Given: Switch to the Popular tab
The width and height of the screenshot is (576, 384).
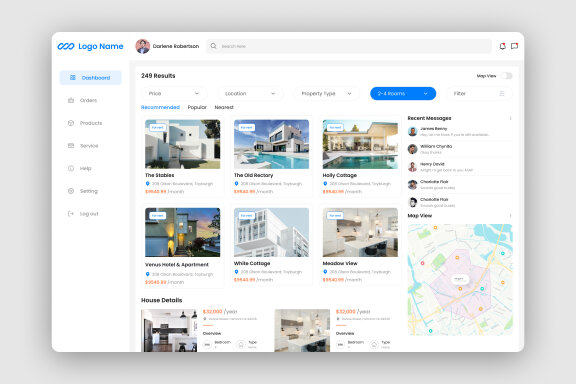Looking at the screenshot, I should [x=197, y=107].
